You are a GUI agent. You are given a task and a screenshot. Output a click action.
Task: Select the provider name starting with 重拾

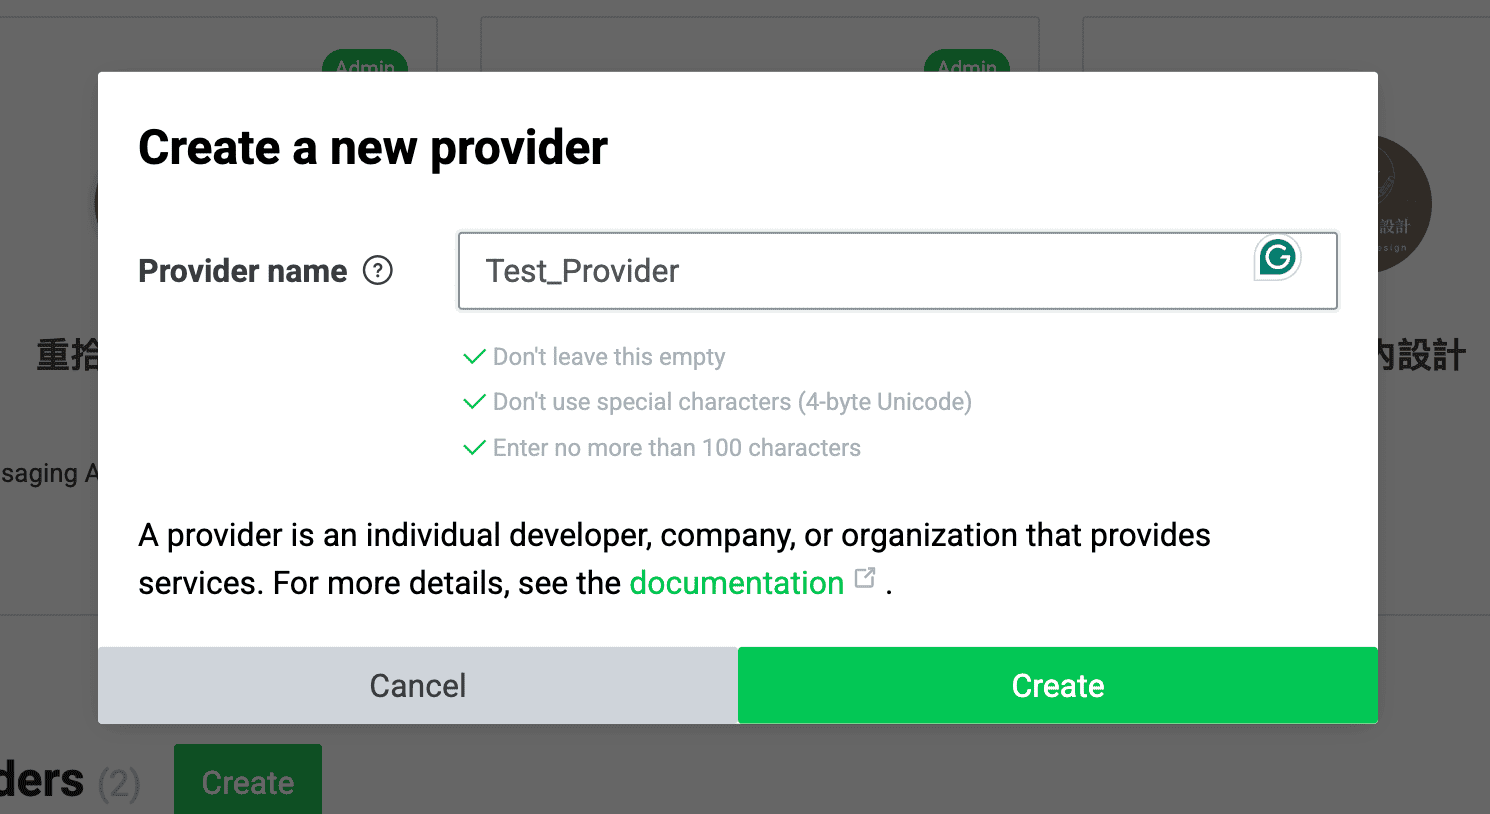click(68, 356)
